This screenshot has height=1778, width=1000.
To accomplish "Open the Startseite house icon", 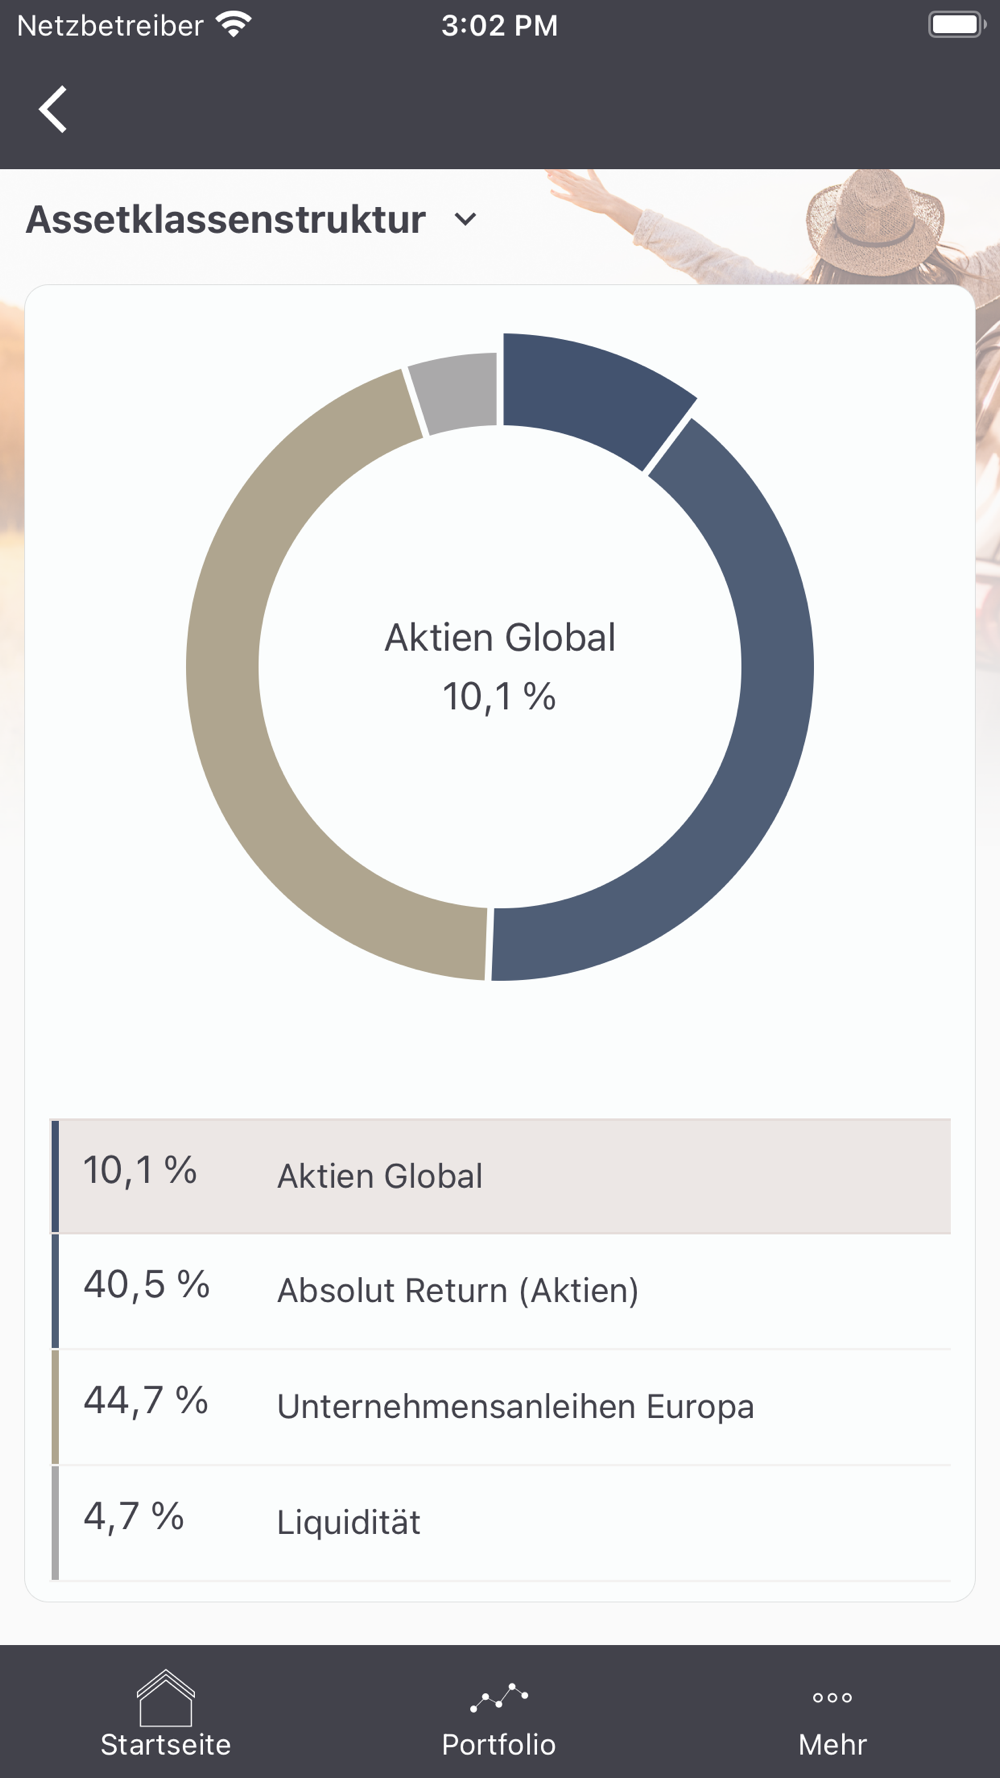I will (166, 1698).
